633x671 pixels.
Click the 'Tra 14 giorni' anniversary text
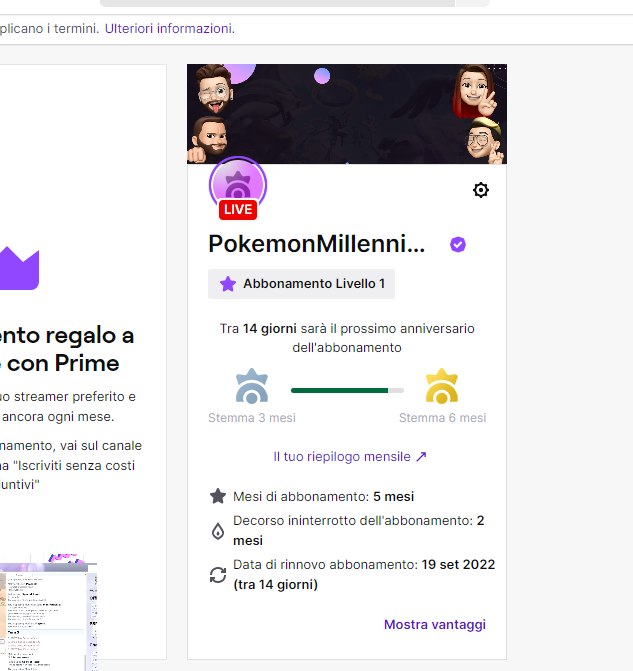(347, 338)
